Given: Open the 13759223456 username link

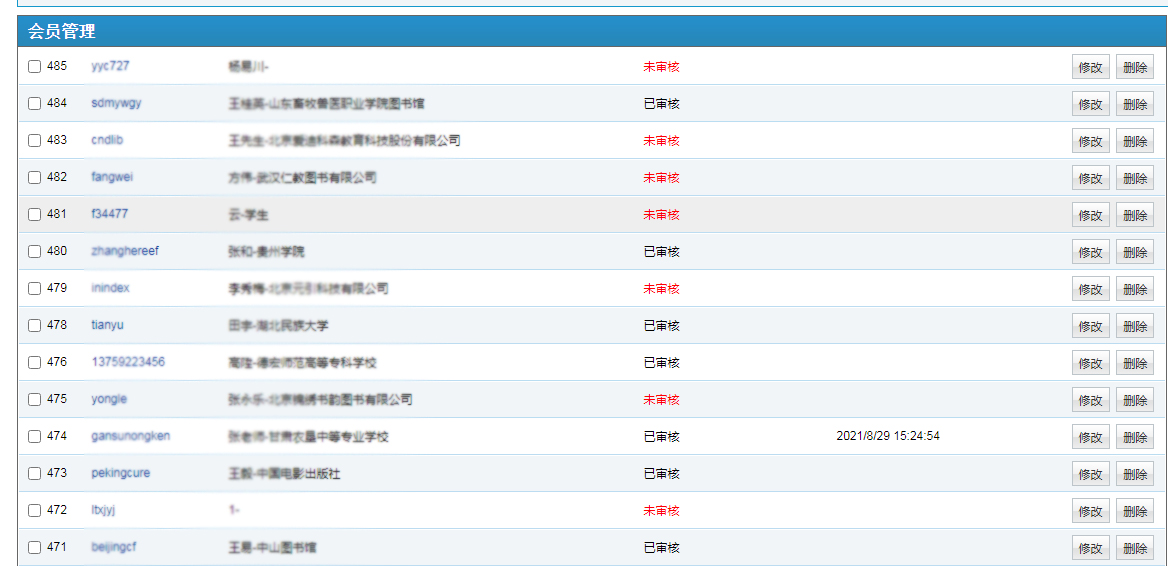Looking at the screenshot, I should 128,362.
